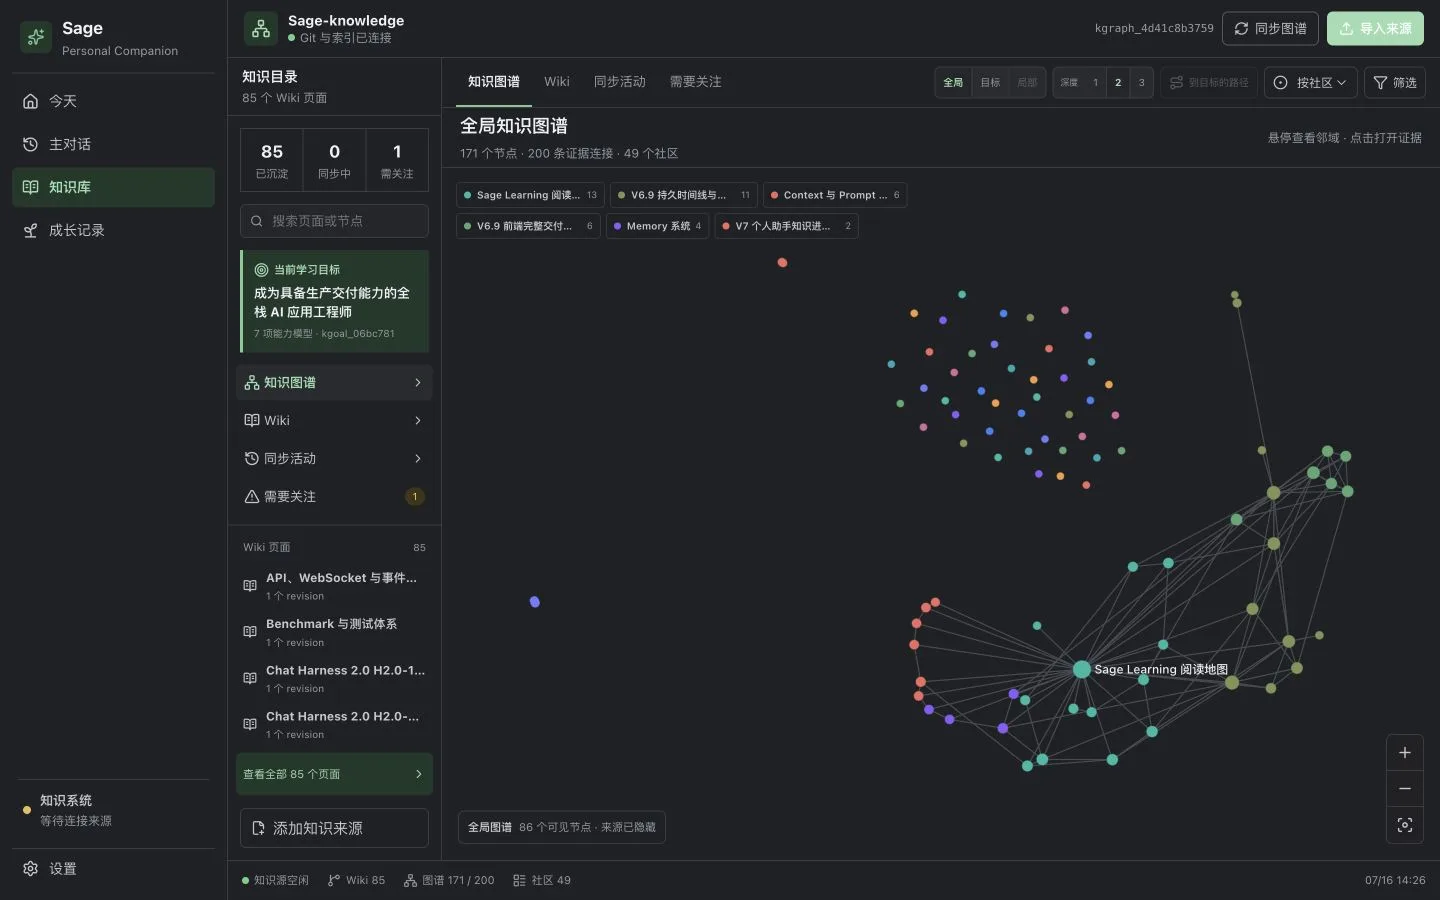Toggle the Context 与 Prompt community chip
This screenshot has width=1440, height=900.
pyautogui.click(x=835, y=195)
